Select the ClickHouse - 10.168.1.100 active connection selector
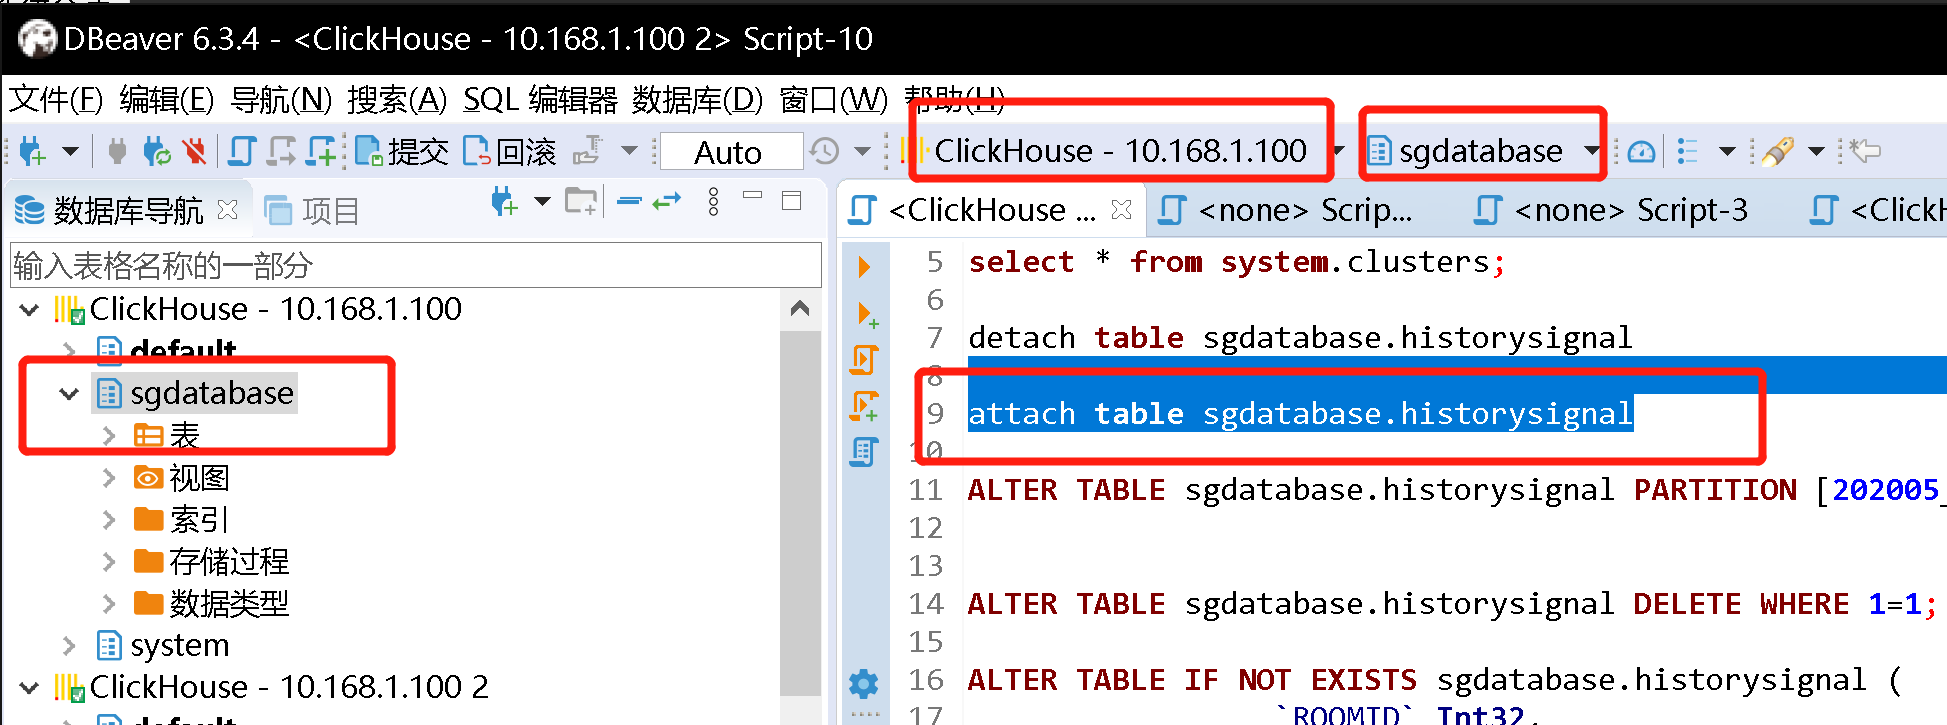Image resolution: width=1947 pixels, height=725 pixels. 1121,151
